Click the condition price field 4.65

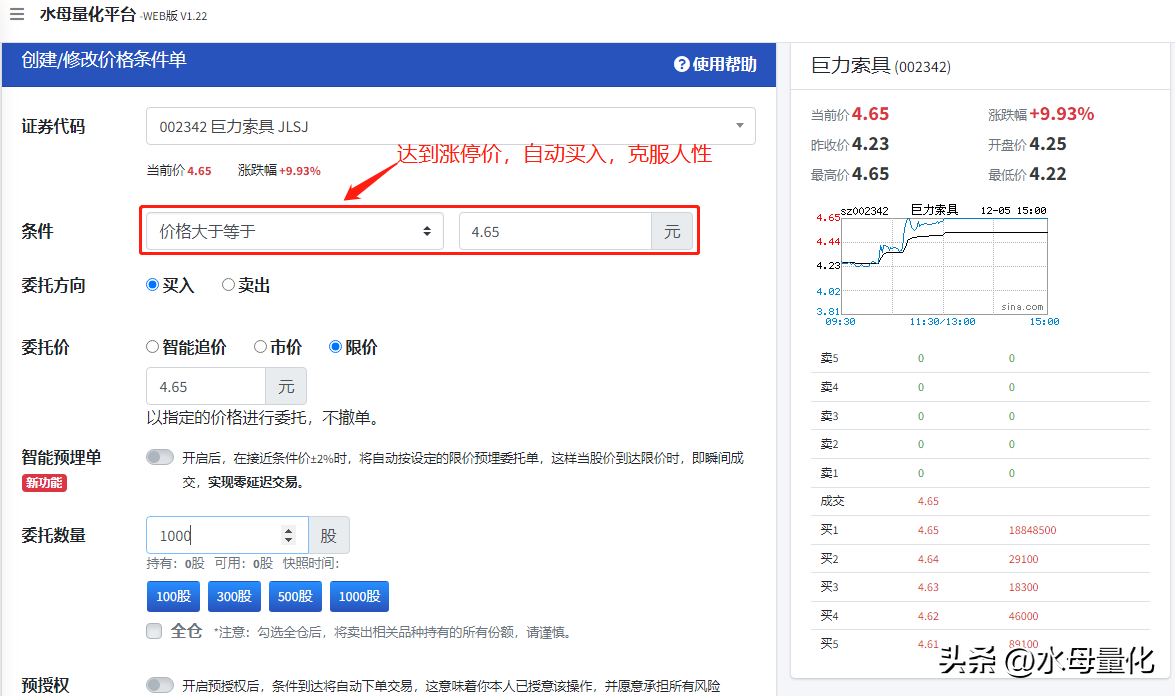555,232
